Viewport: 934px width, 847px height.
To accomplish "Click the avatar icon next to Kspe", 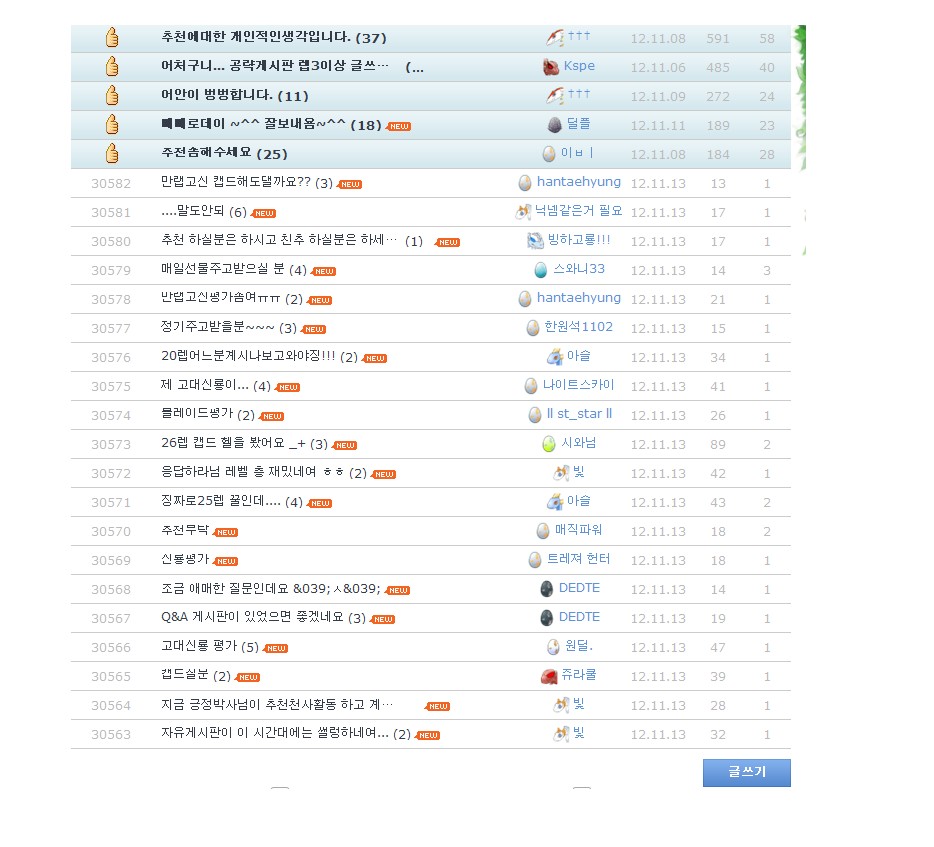I will tap(550, 67).
